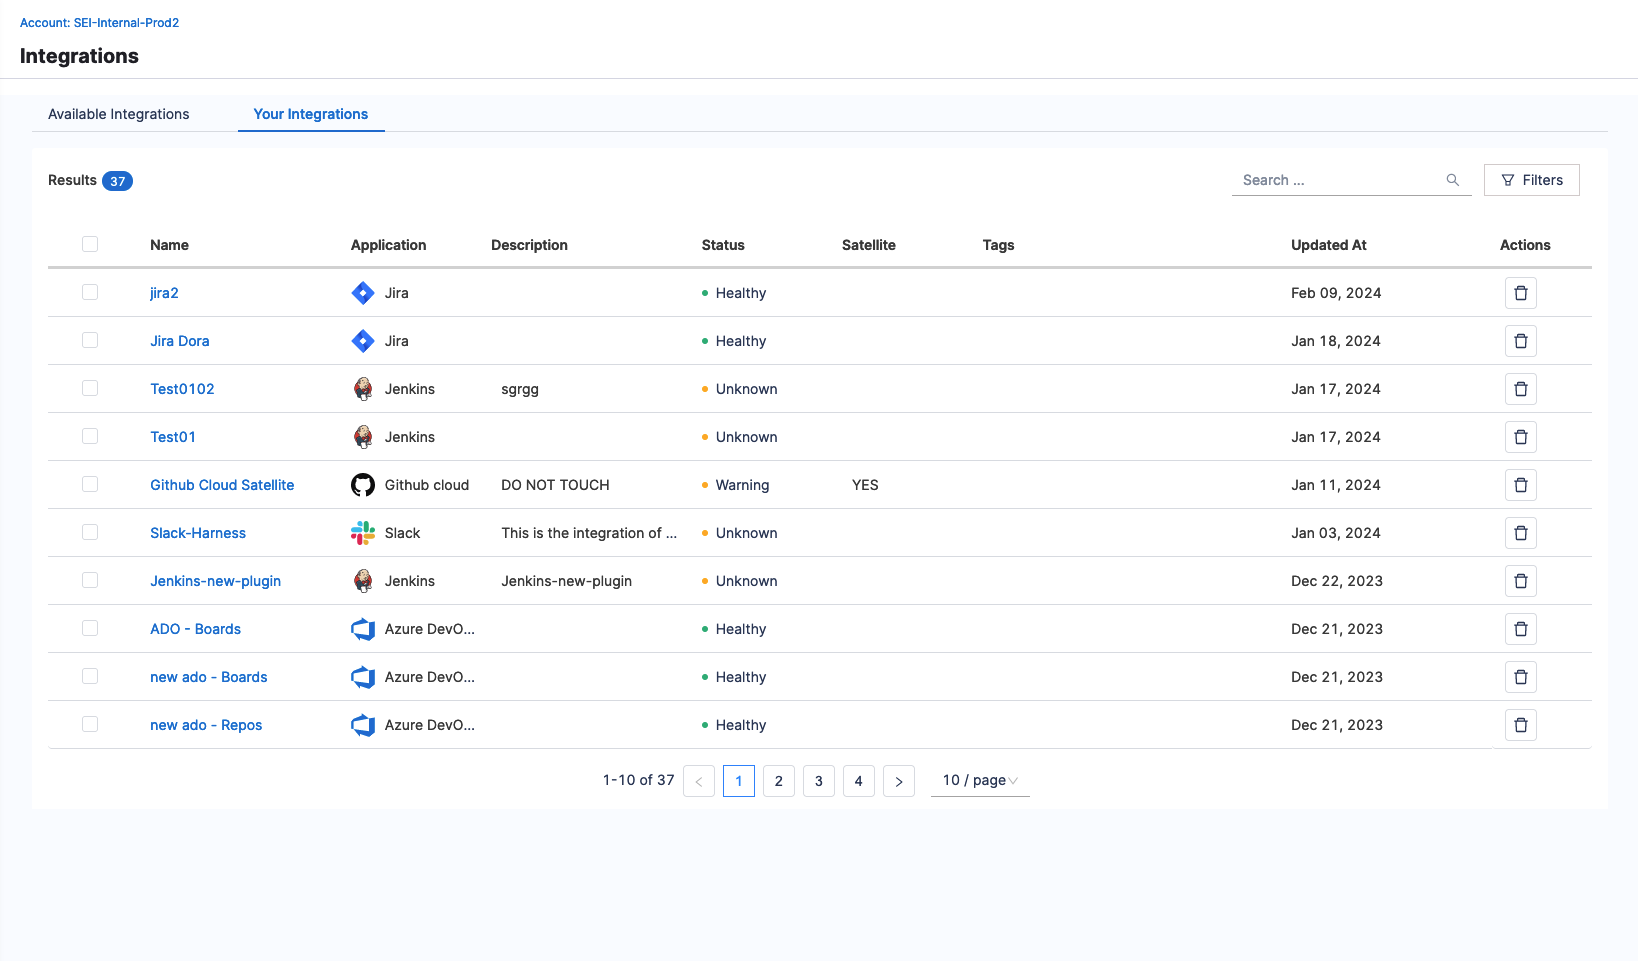The width and height of the screenshot is (1638, 961).
Task: Click the Search input field
Action: [x=1335, y=180]
